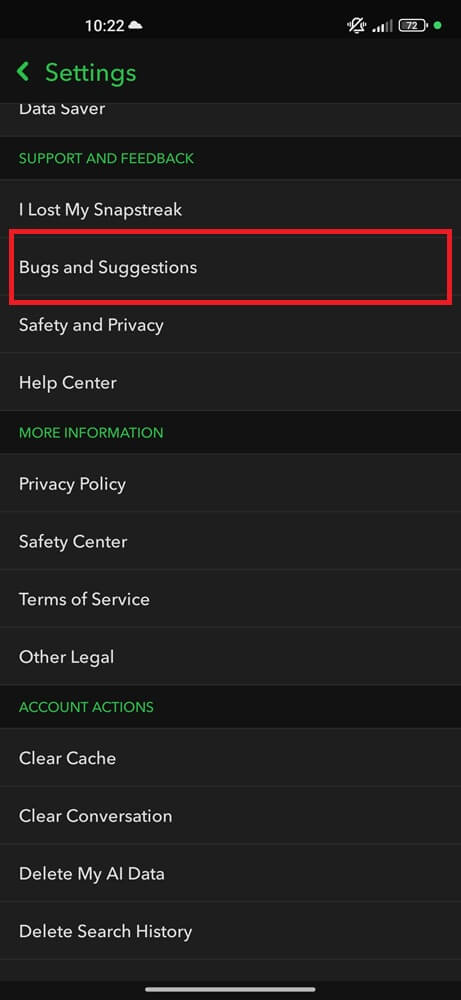This screenshot has height=1000, width=461.
Task: Tap the cloud weather icon beside clock
Action: (135, 26)
